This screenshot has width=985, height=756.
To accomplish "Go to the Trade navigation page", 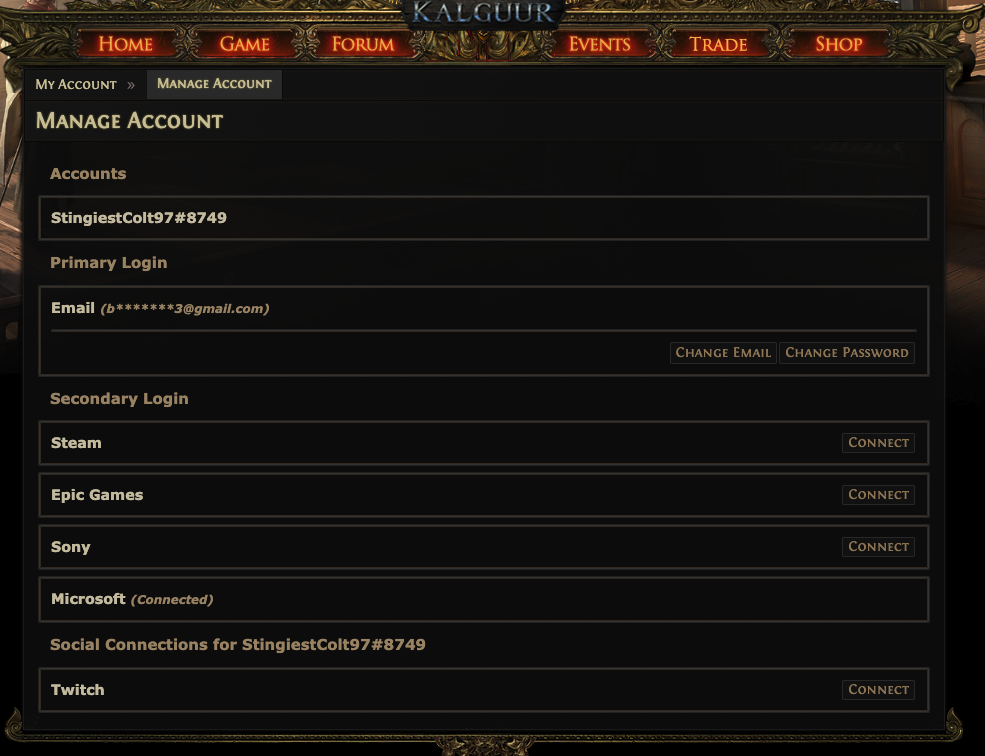I will coord(718,44).
